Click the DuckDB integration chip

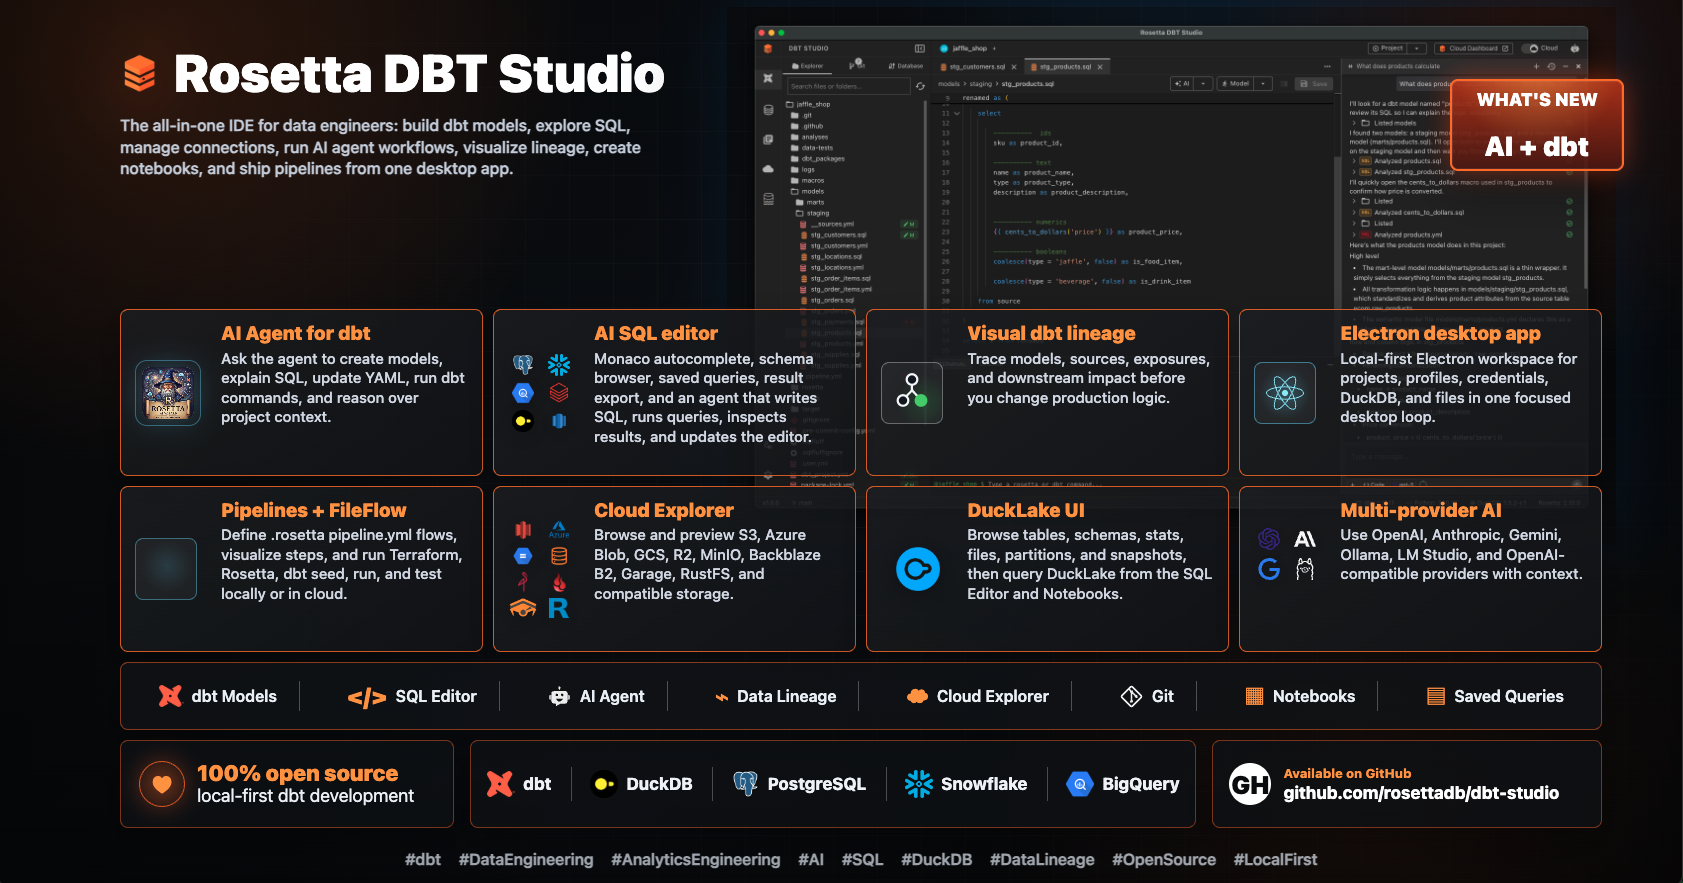(643, 784)
